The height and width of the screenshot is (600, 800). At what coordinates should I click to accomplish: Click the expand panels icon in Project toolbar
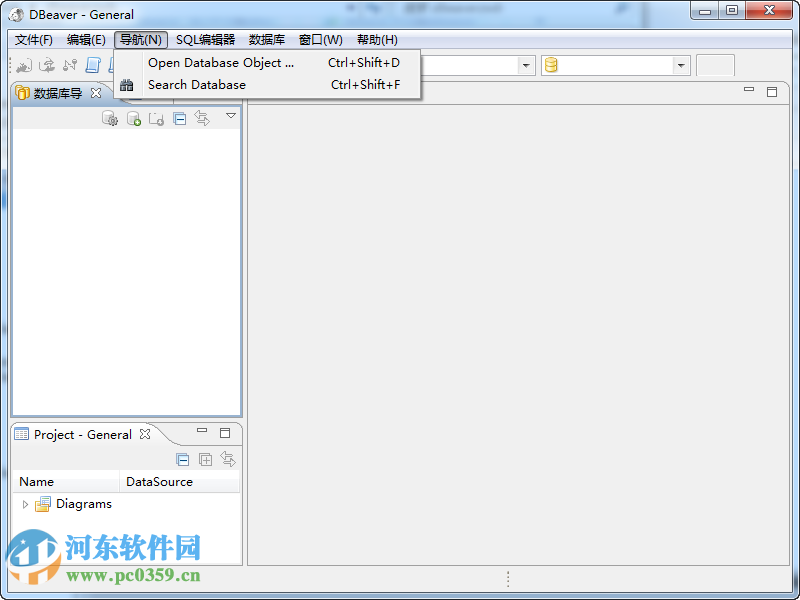[205, 459]
